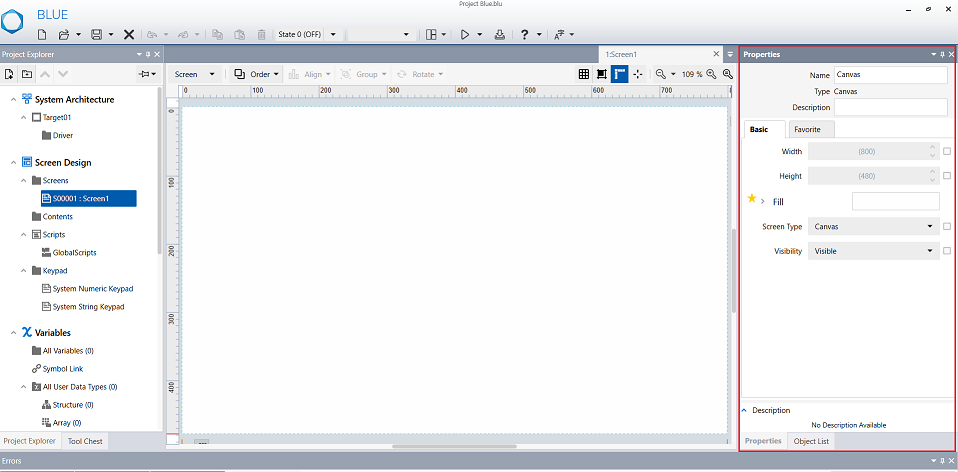The width and height of the screenshot is (958, 472).
Task: Click the star favorite icon beside Fill
Action: [x=752, y=200]
